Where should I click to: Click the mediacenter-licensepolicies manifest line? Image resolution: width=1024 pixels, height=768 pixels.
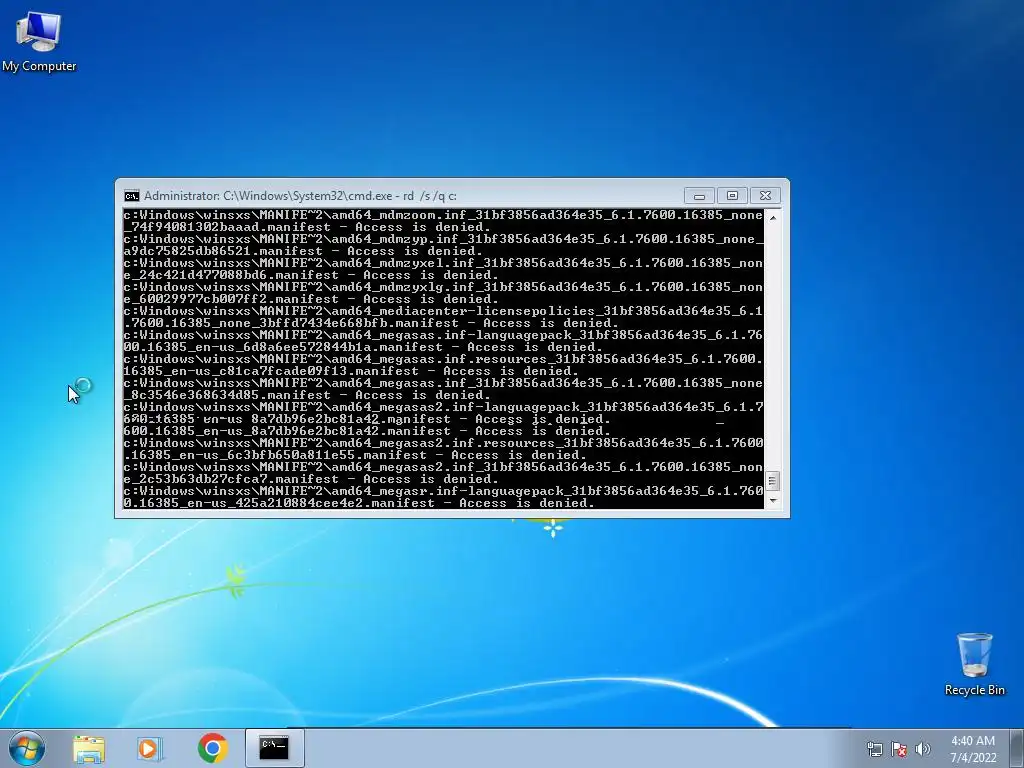[443, 311]
